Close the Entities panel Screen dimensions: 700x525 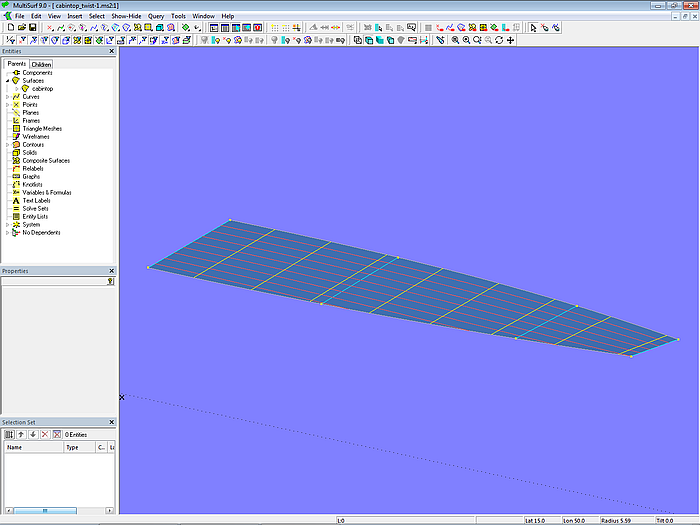coord(111,51)
